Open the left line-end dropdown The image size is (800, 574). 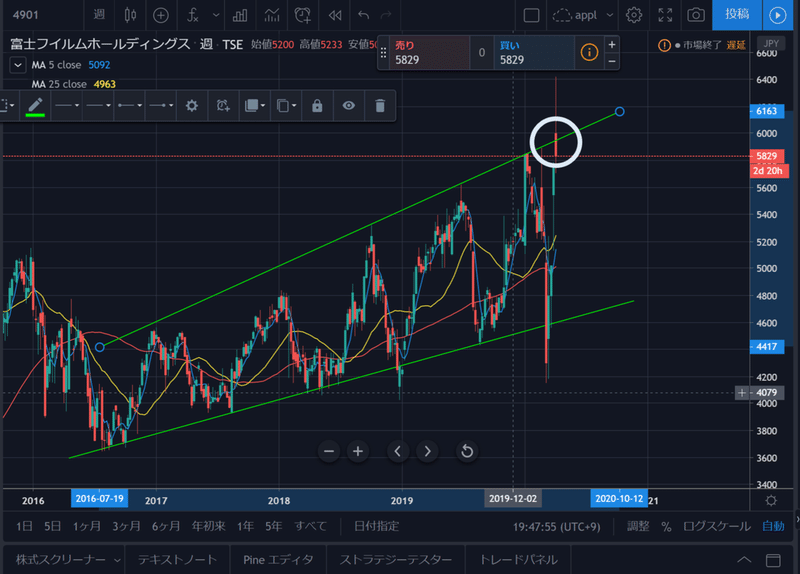[x=130, y=106]
